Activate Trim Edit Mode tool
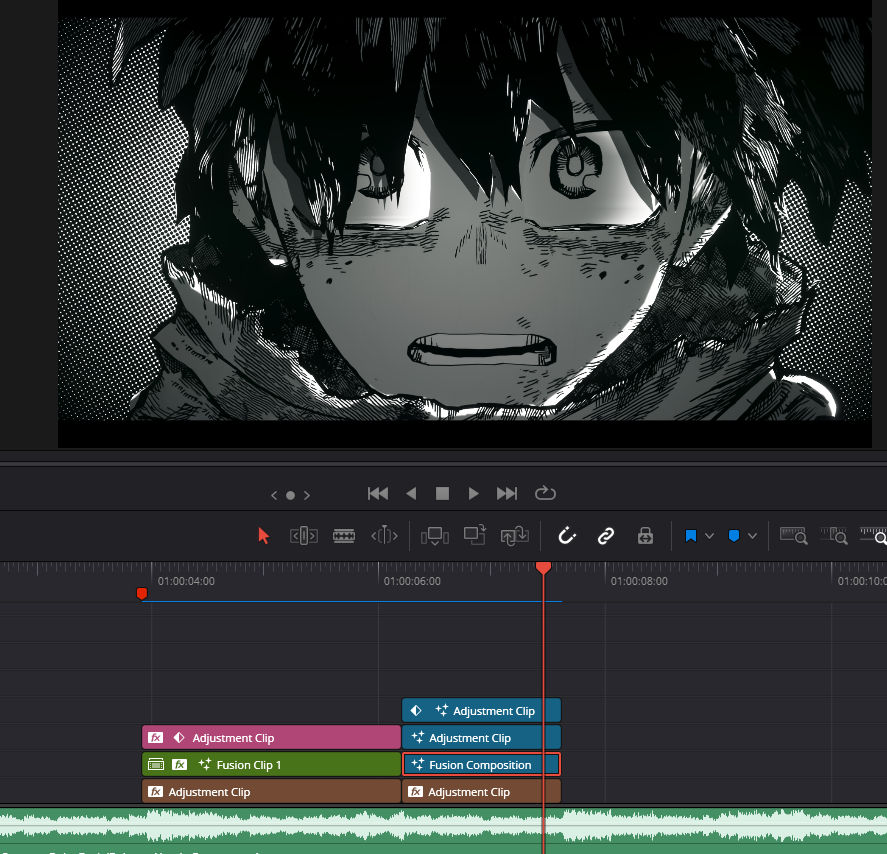 (304, 536)
